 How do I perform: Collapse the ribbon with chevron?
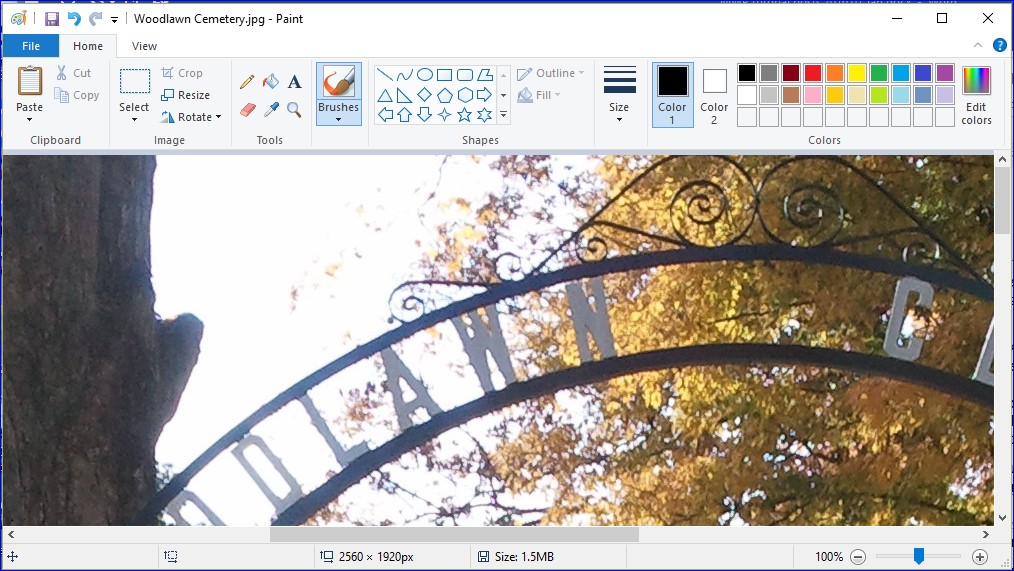(978, 45)
